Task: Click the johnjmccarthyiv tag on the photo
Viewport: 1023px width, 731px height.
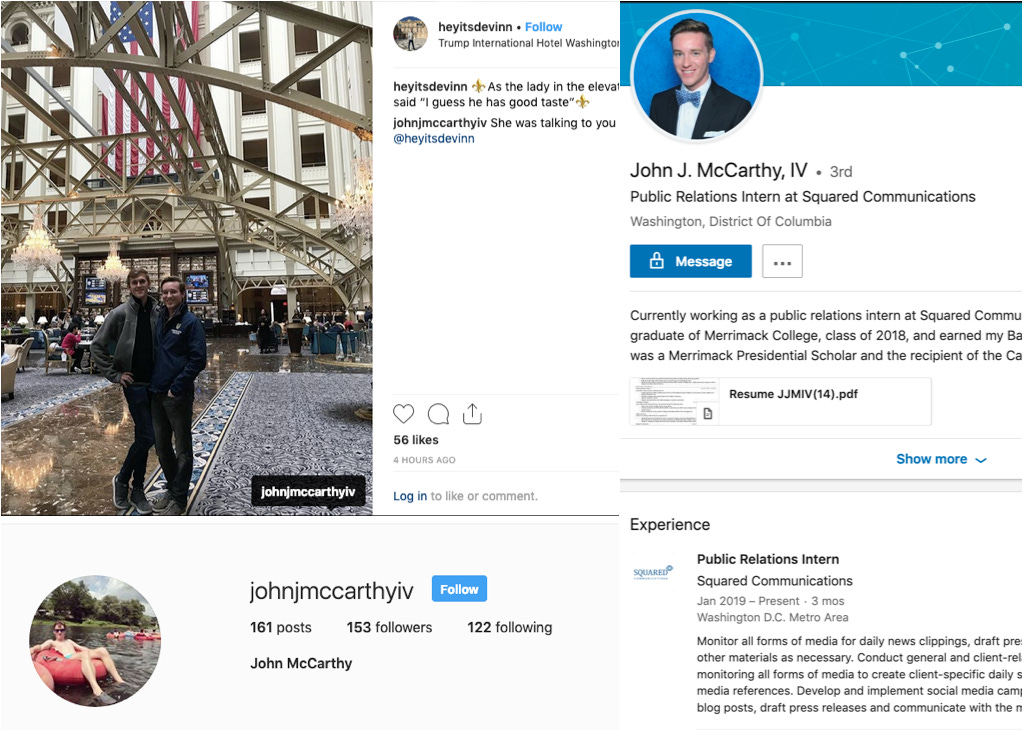Action: click(x=308, y=491)
